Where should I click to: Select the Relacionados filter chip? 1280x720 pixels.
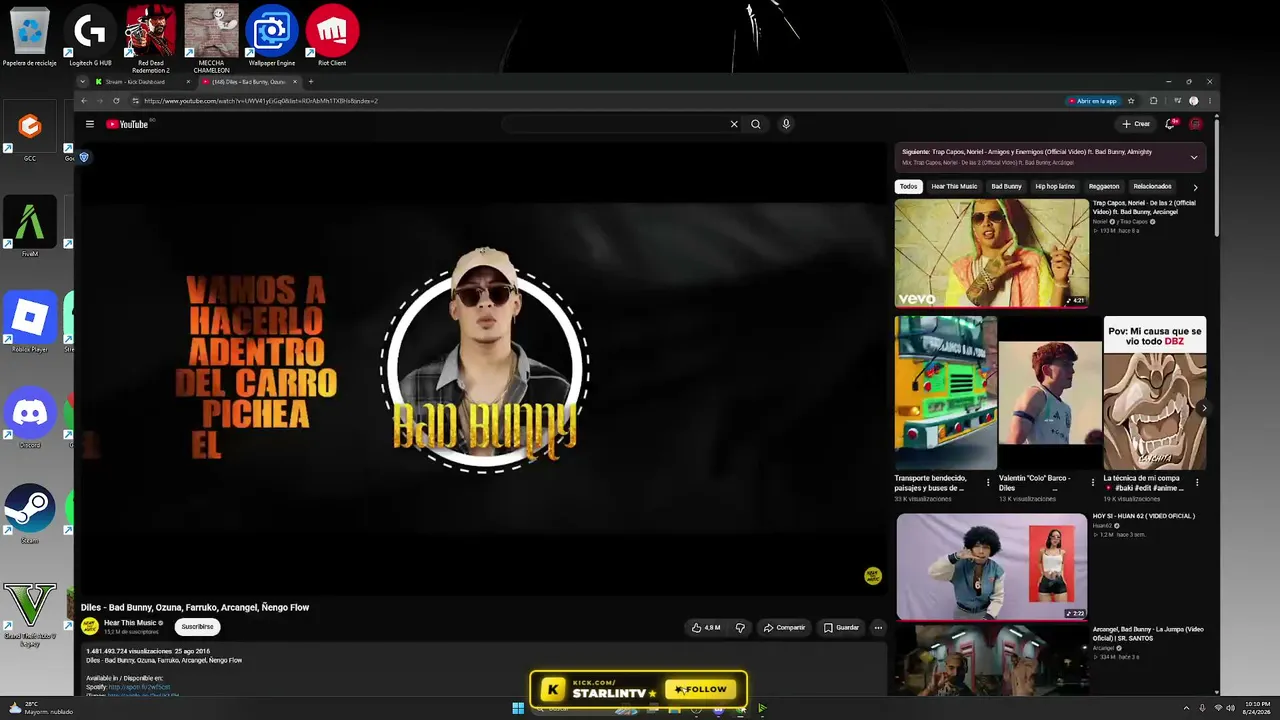(1152, 186)
